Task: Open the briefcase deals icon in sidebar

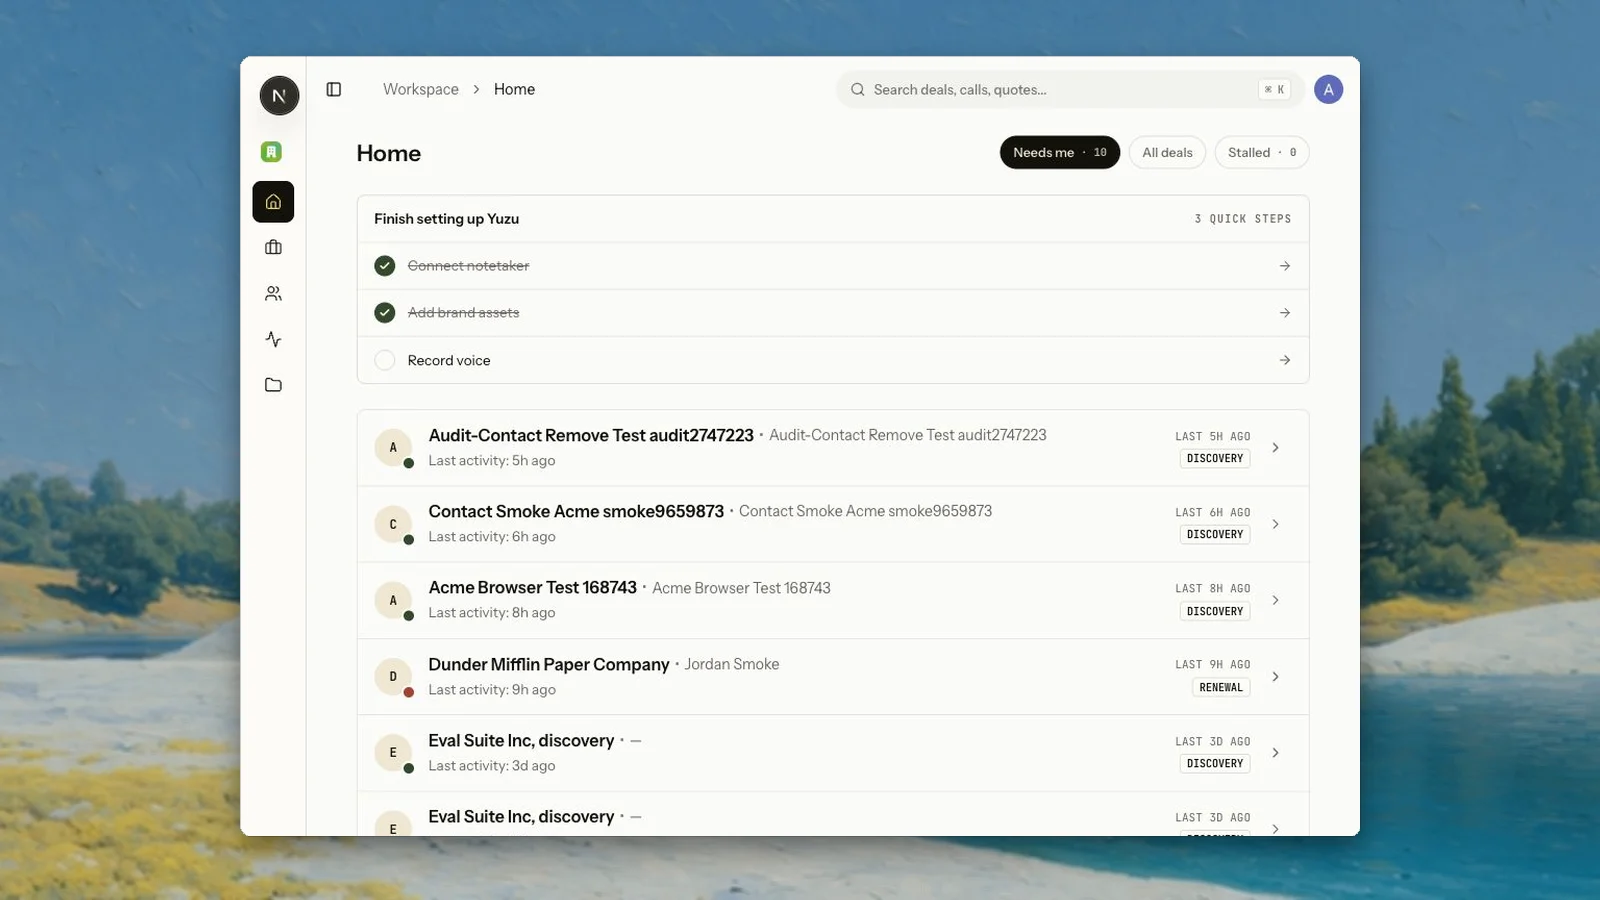Action: coord(273,247)
